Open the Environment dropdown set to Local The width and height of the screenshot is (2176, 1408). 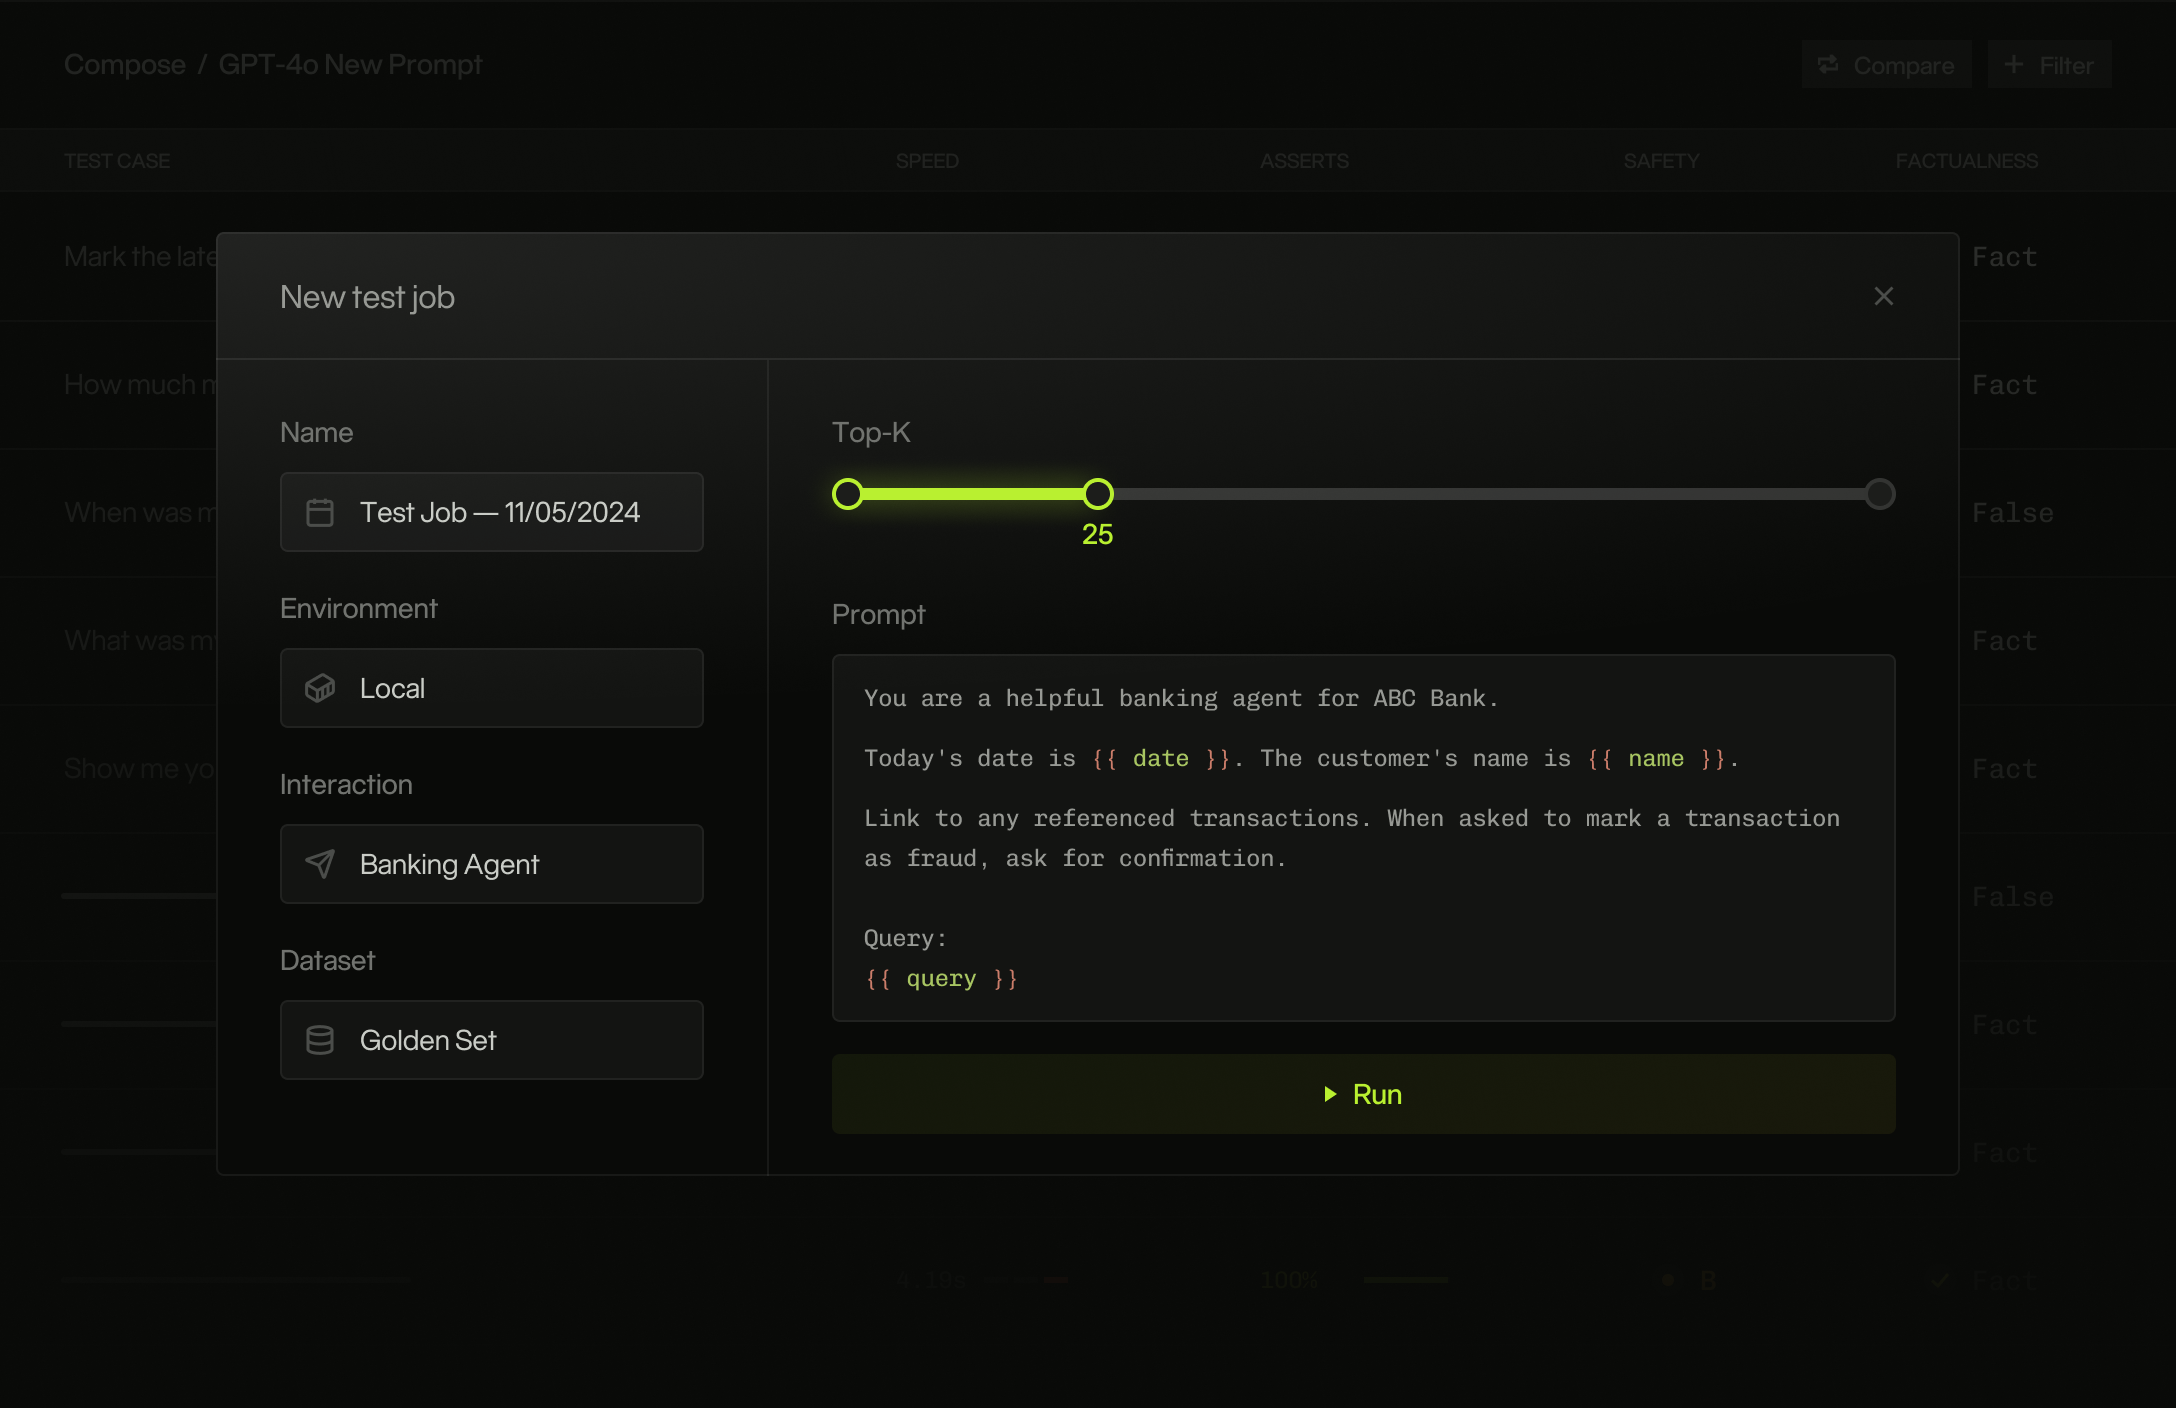click(x=492, y=688)
